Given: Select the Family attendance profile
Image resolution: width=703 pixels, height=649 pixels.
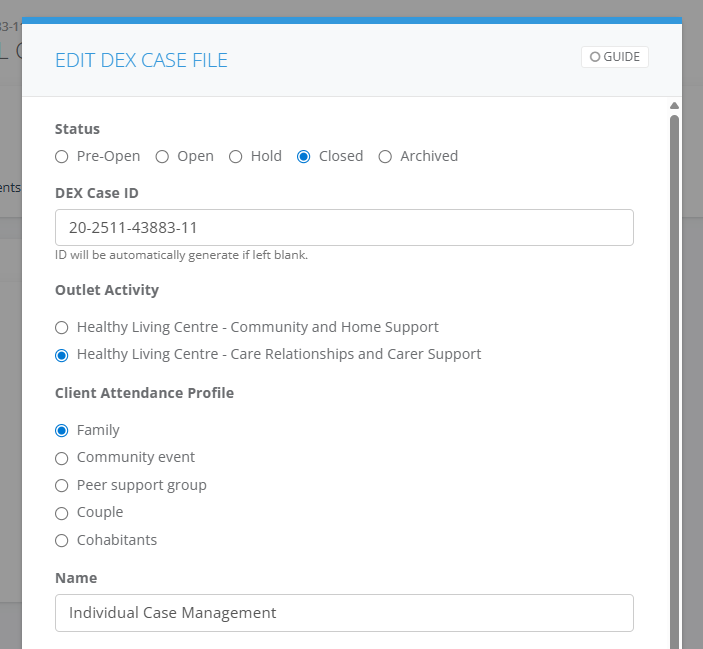Looking at the screenshot, I should (x=62, y=430).
